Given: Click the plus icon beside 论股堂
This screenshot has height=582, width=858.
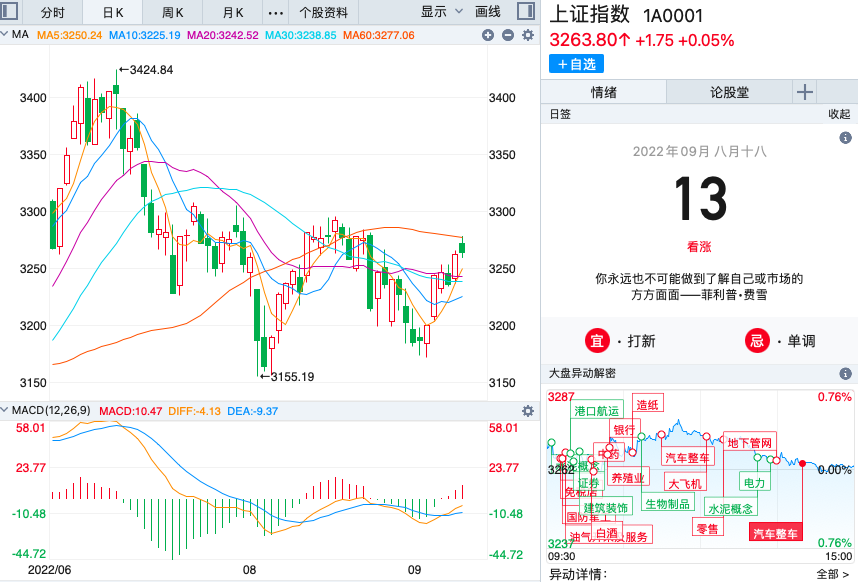Looking at the screenshot, I should (805, 92).
